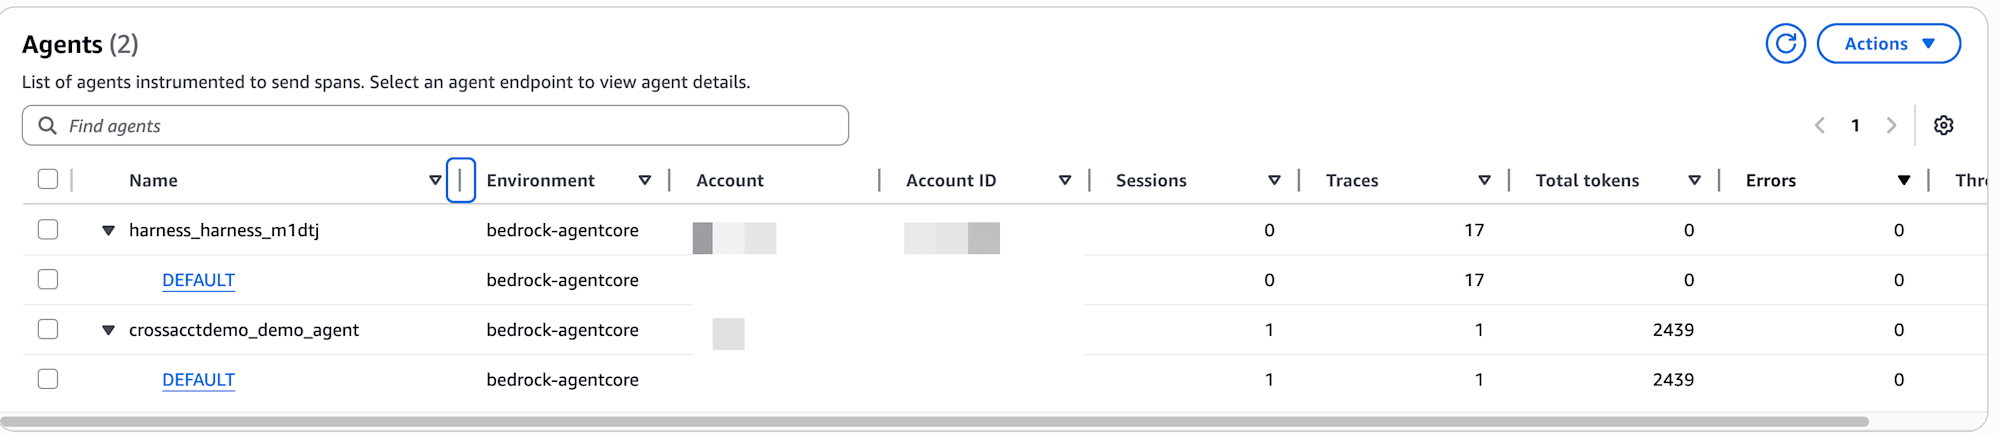2000x437 pixels.
Task: Sort by Account ID column arrow
Action: (x=1065, y=181)
